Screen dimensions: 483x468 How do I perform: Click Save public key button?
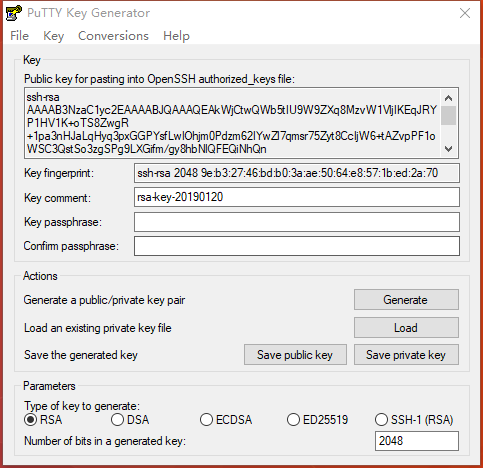point(295,355)
